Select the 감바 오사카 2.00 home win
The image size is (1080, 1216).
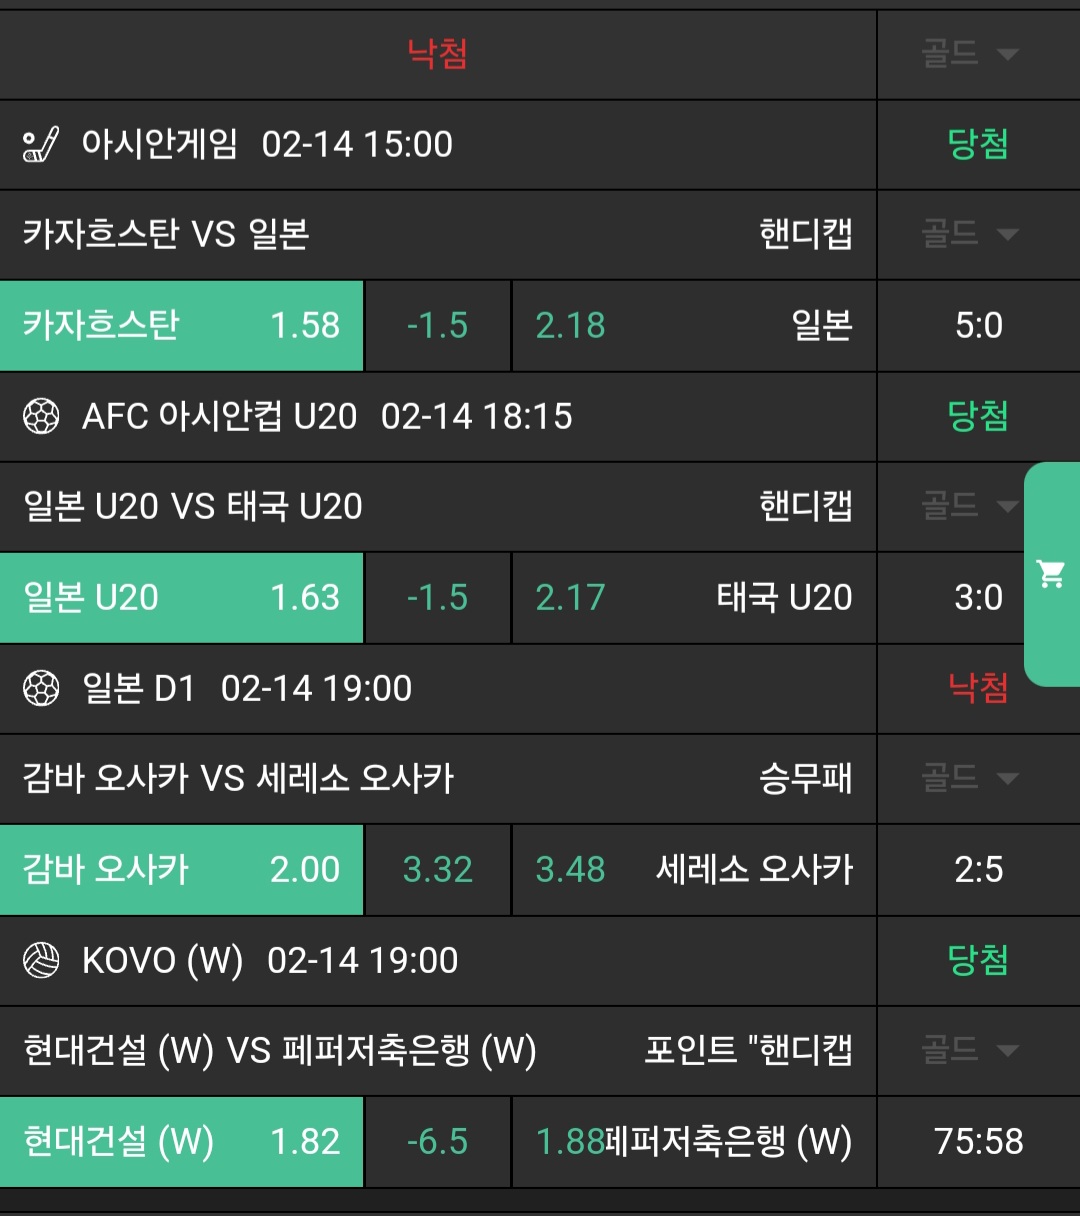point(181,870)
